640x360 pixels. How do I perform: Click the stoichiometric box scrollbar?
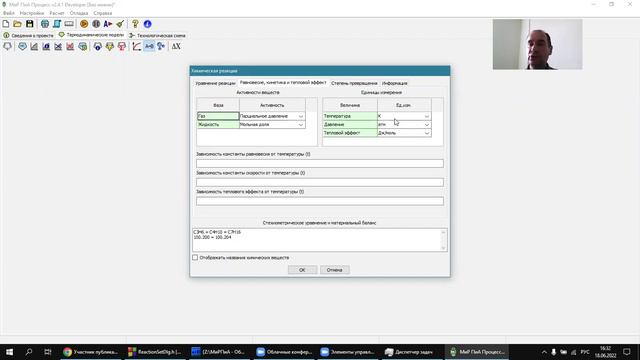tap(444, 240)
